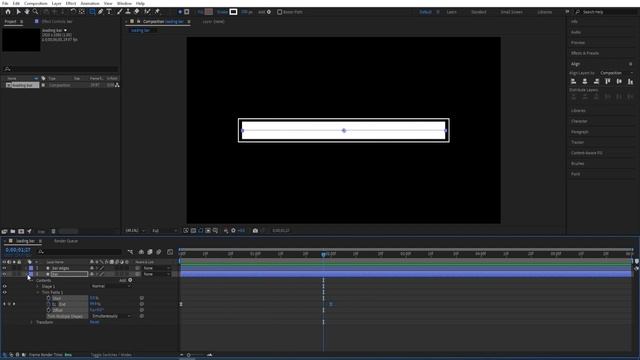Align layers to left edge

[573, 82]
